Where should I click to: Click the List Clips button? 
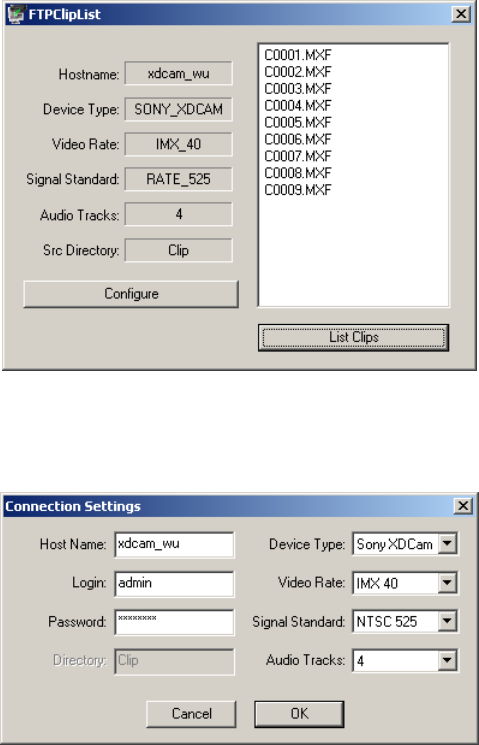[354, 337]
